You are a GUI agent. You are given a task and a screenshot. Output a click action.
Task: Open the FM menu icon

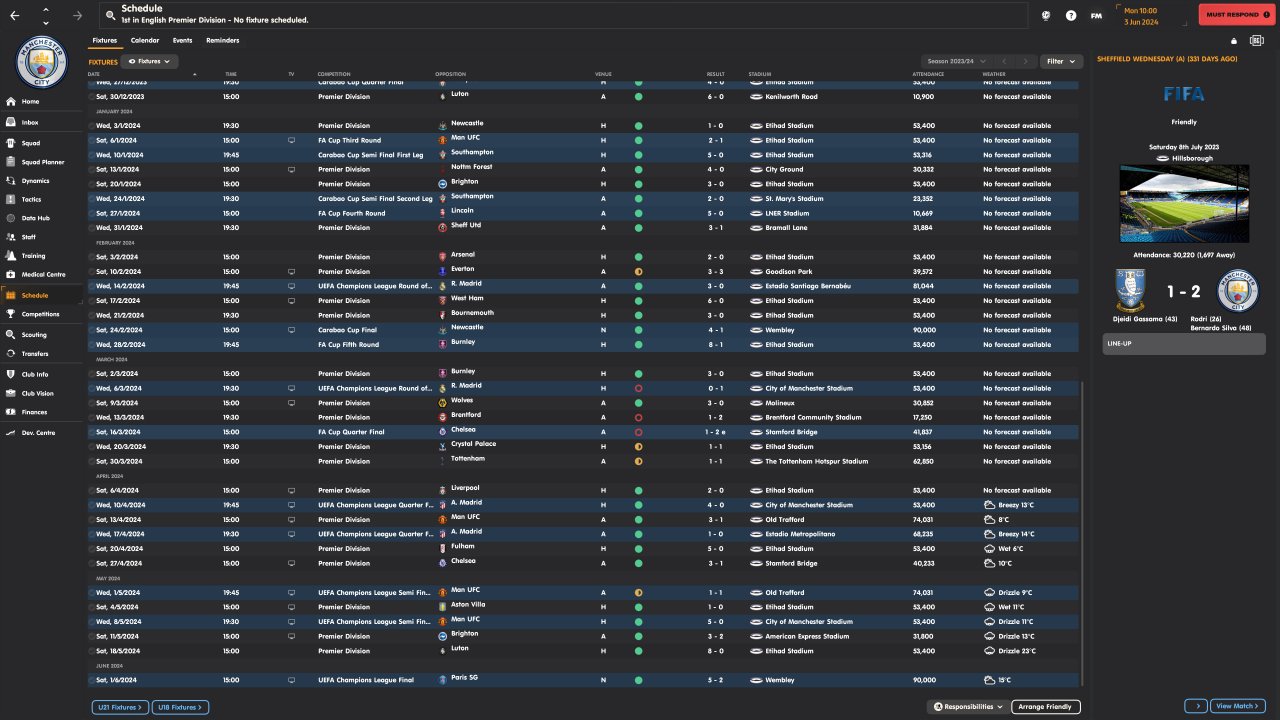1097,15
